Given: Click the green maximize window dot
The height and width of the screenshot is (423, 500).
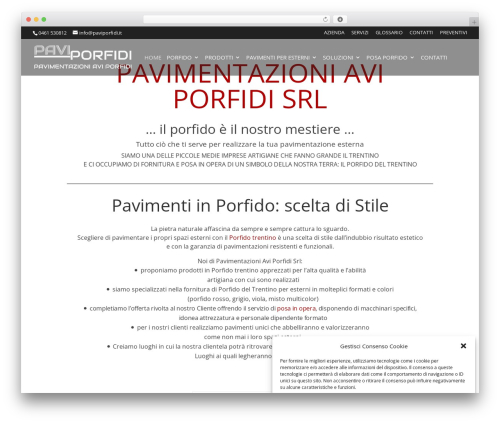Looking at the screenshot, I should tap(44, 19).
